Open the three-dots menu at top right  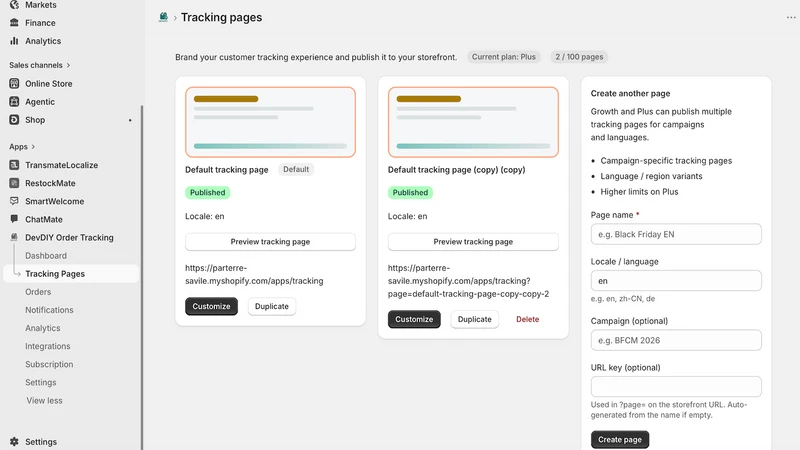[791, 17]
